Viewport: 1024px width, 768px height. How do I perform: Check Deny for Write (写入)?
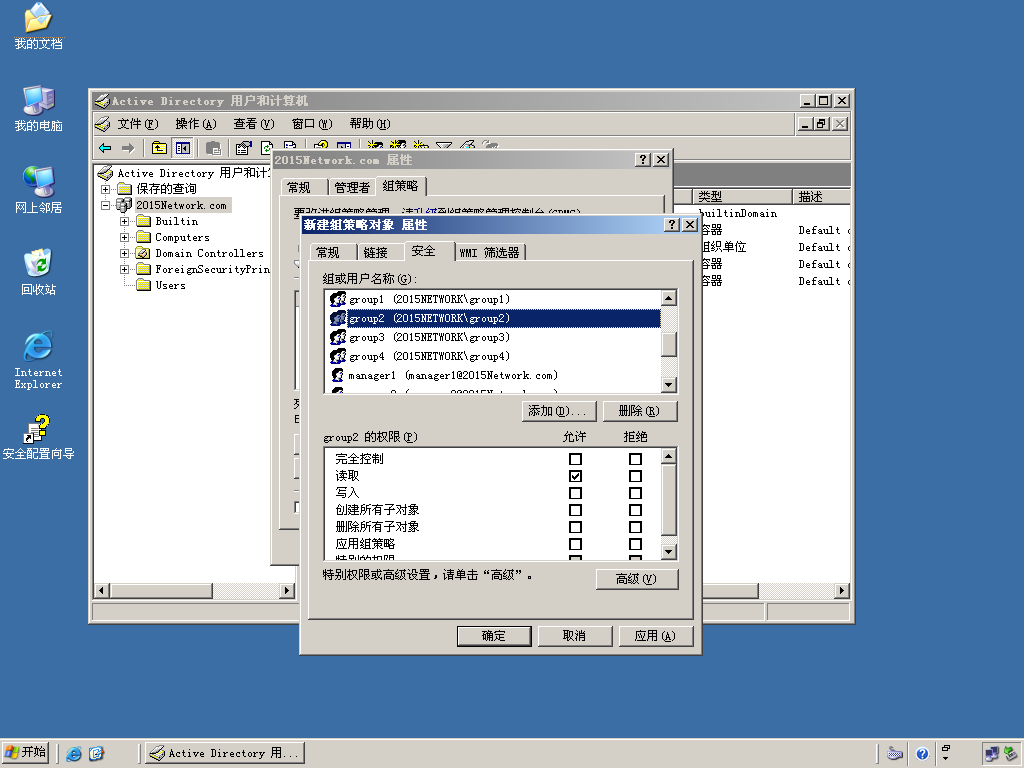tap(635, 493)
